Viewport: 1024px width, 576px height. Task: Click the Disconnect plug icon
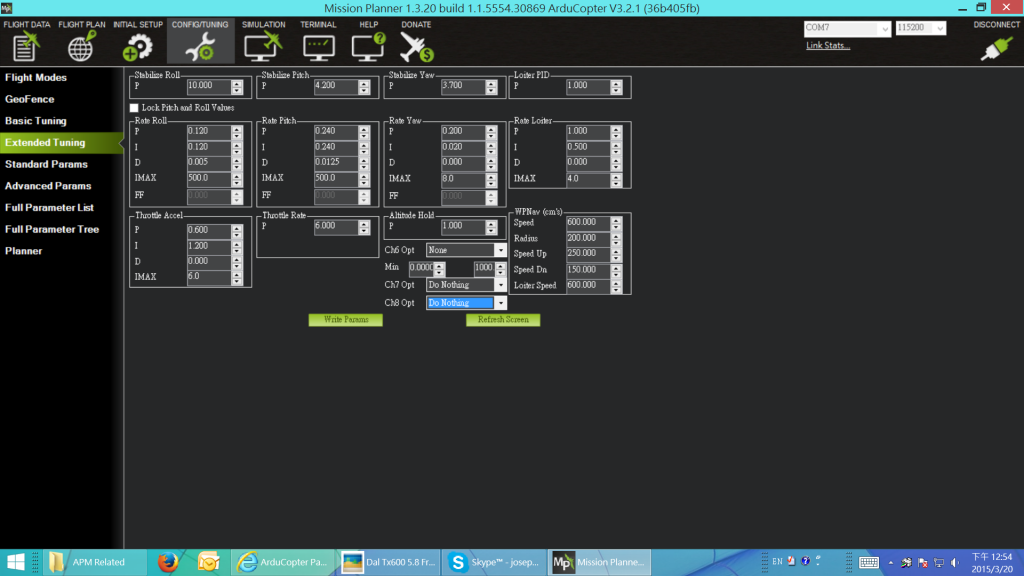click(996, 48)
